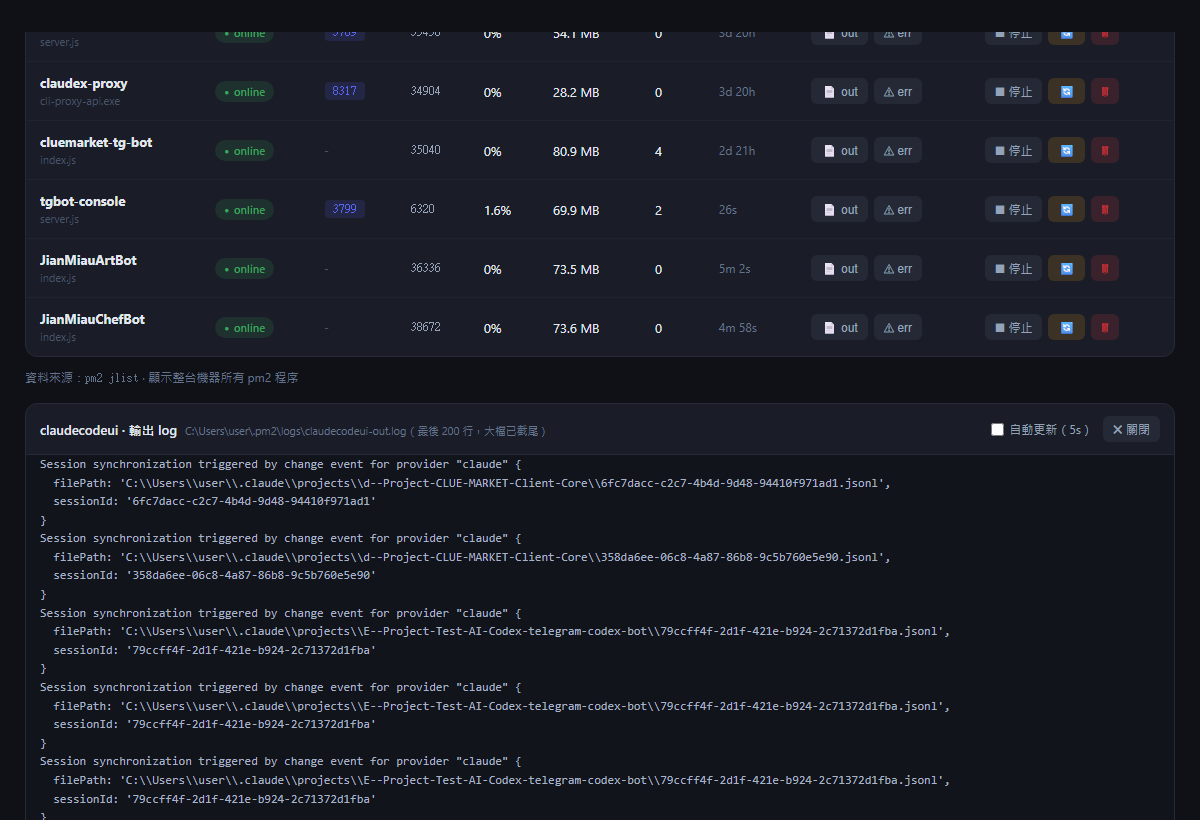Click memory value 69.9 MB
Screen dimensions: 1200x820
576,211
